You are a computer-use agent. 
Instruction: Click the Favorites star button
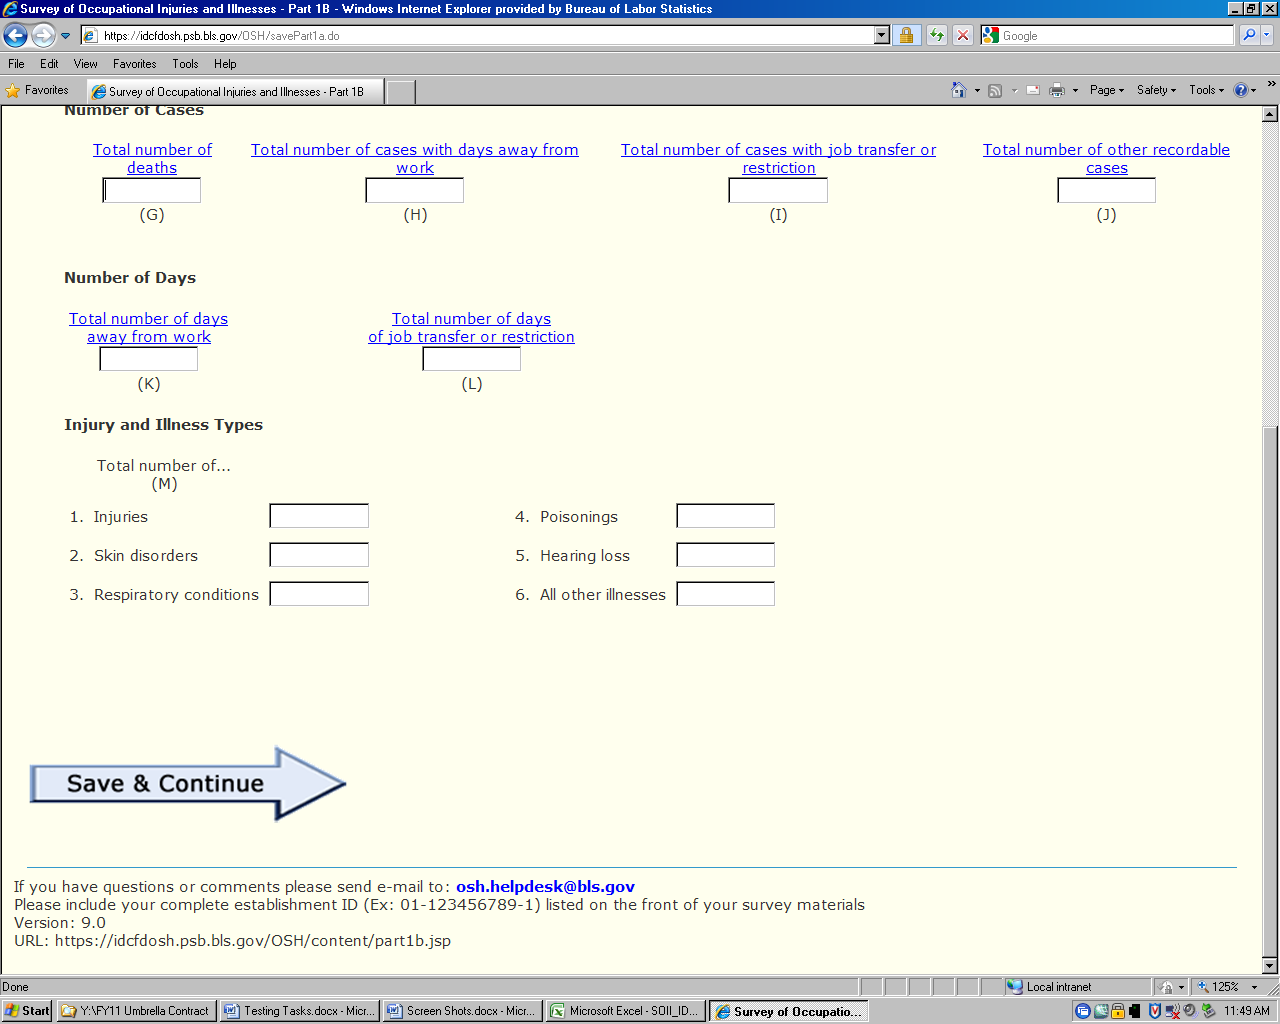point(37,90)
